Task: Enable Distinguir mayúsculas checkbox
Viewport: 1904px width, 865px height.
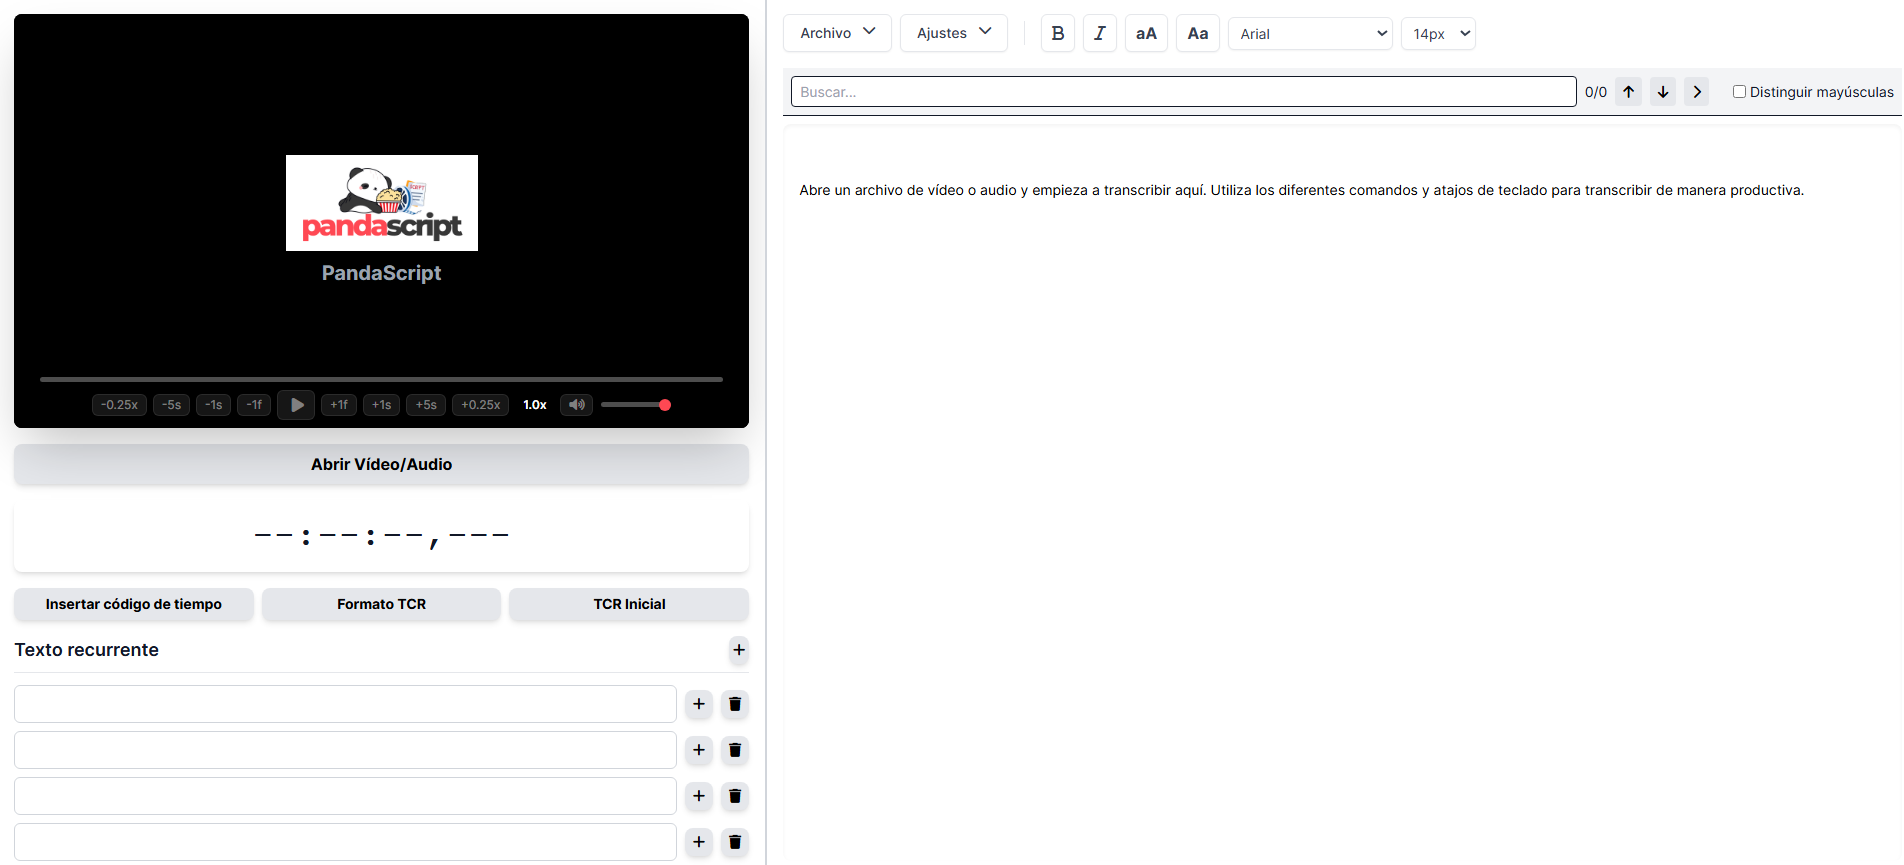Action: coord(1739,92)
